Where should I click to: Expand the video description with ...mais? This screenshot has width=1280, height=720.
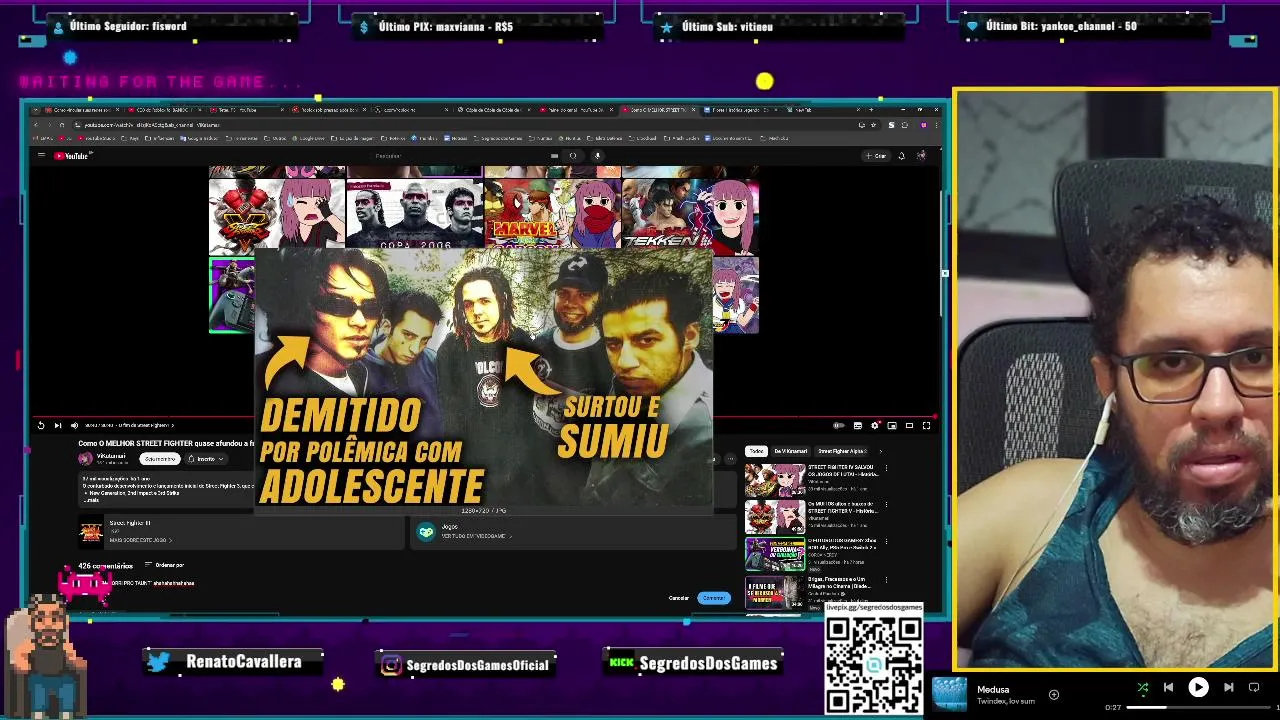[x=91, y=499]
